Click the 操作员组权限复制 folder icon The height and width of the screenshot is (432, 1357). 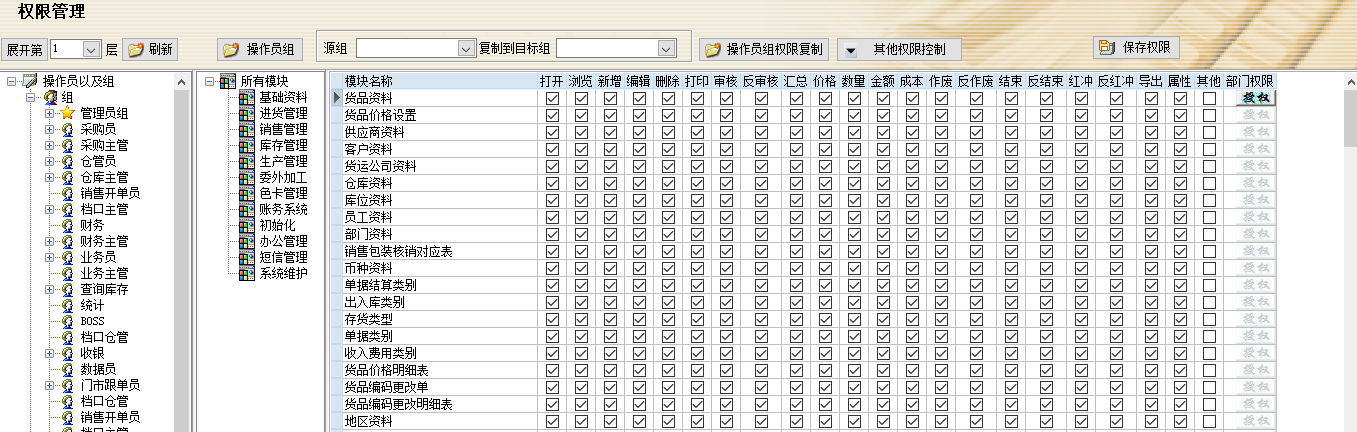click(x=711, y=49)
